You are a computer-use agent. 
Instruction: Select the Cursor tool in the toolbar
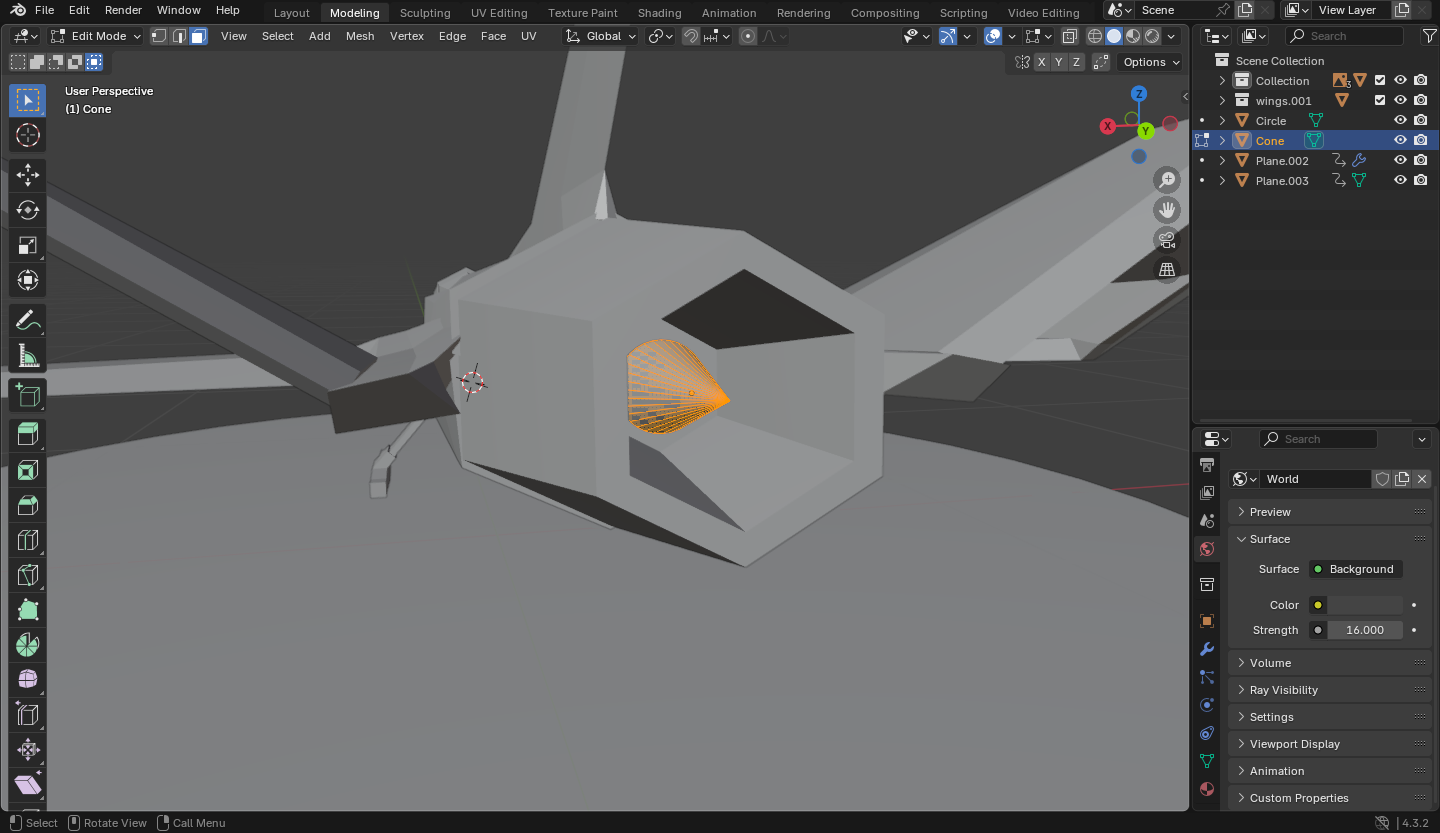pos(28,136)
